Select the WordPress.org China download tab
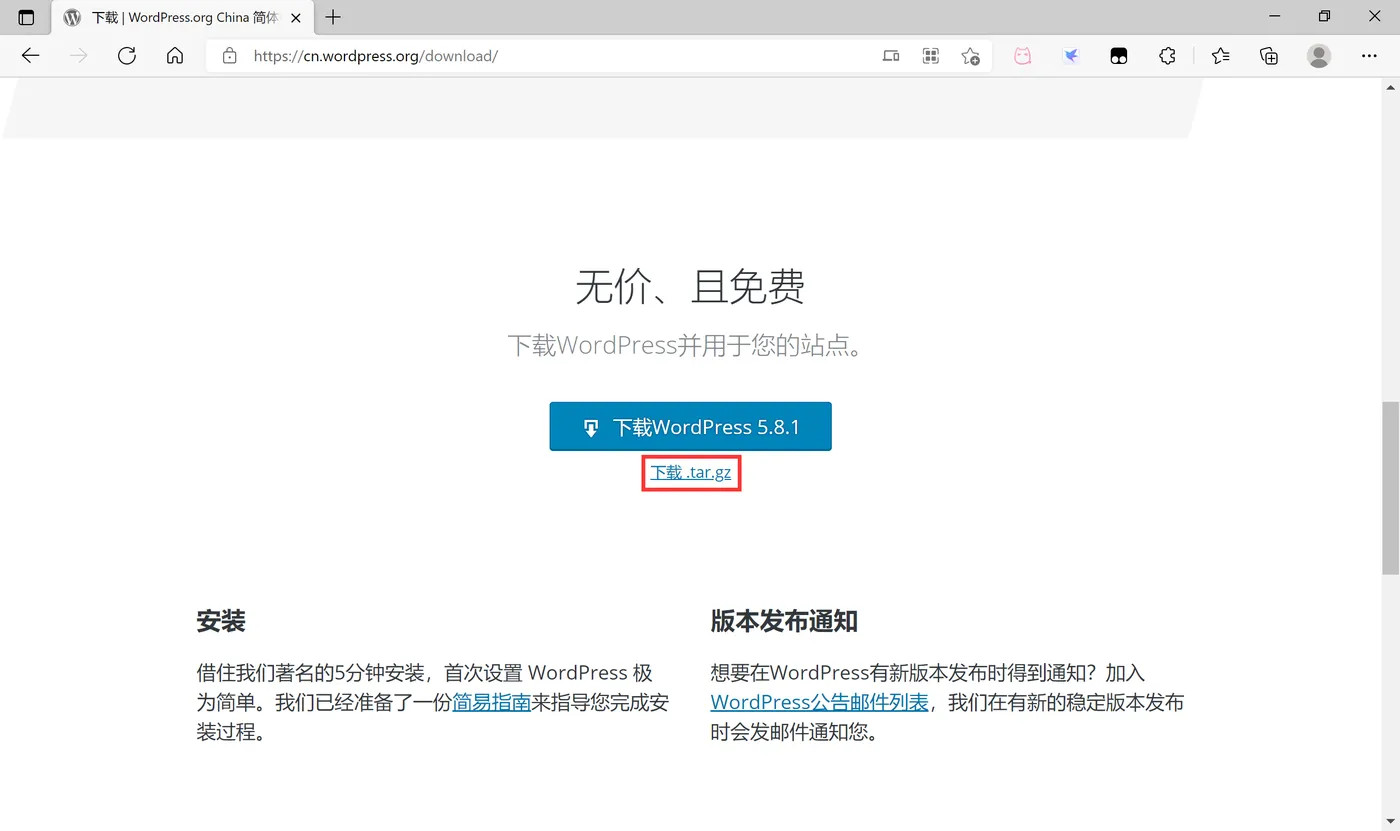 [183, 18]
